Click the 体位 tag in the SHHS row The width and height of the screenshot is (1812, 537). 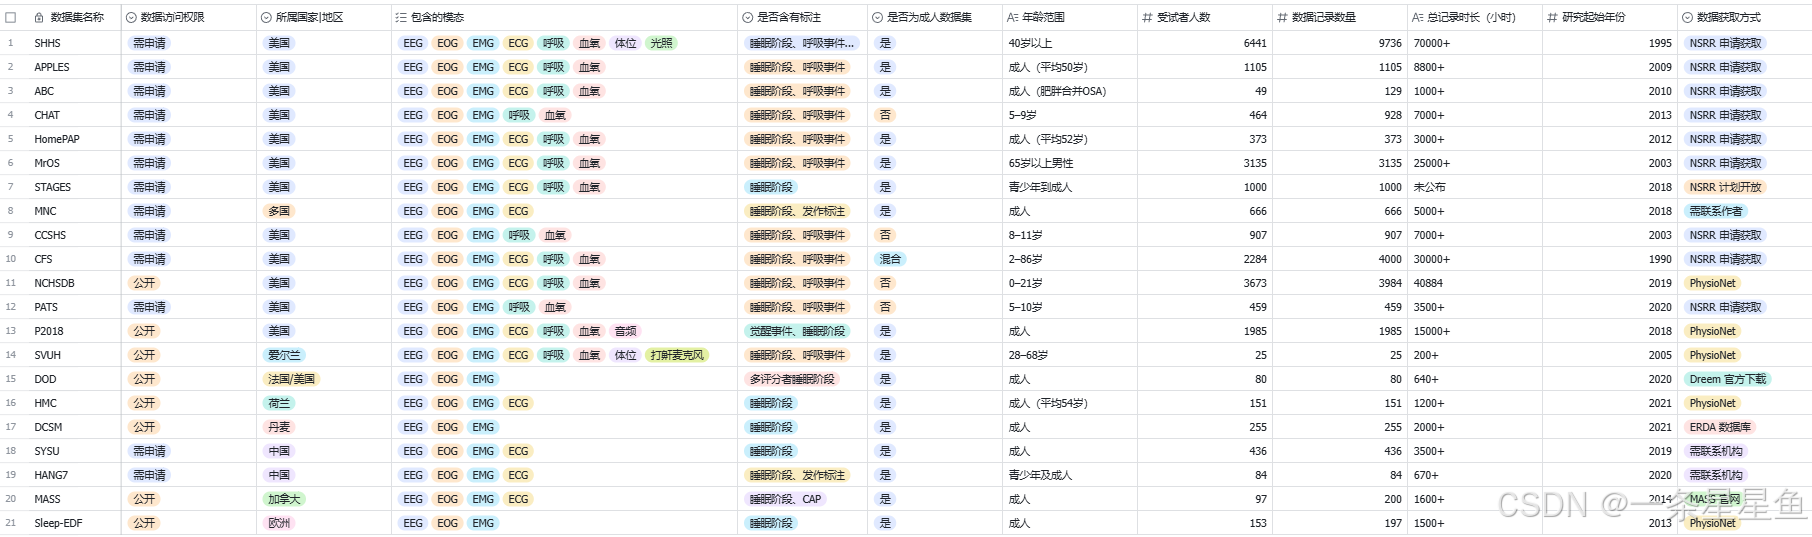click(625, 43)
